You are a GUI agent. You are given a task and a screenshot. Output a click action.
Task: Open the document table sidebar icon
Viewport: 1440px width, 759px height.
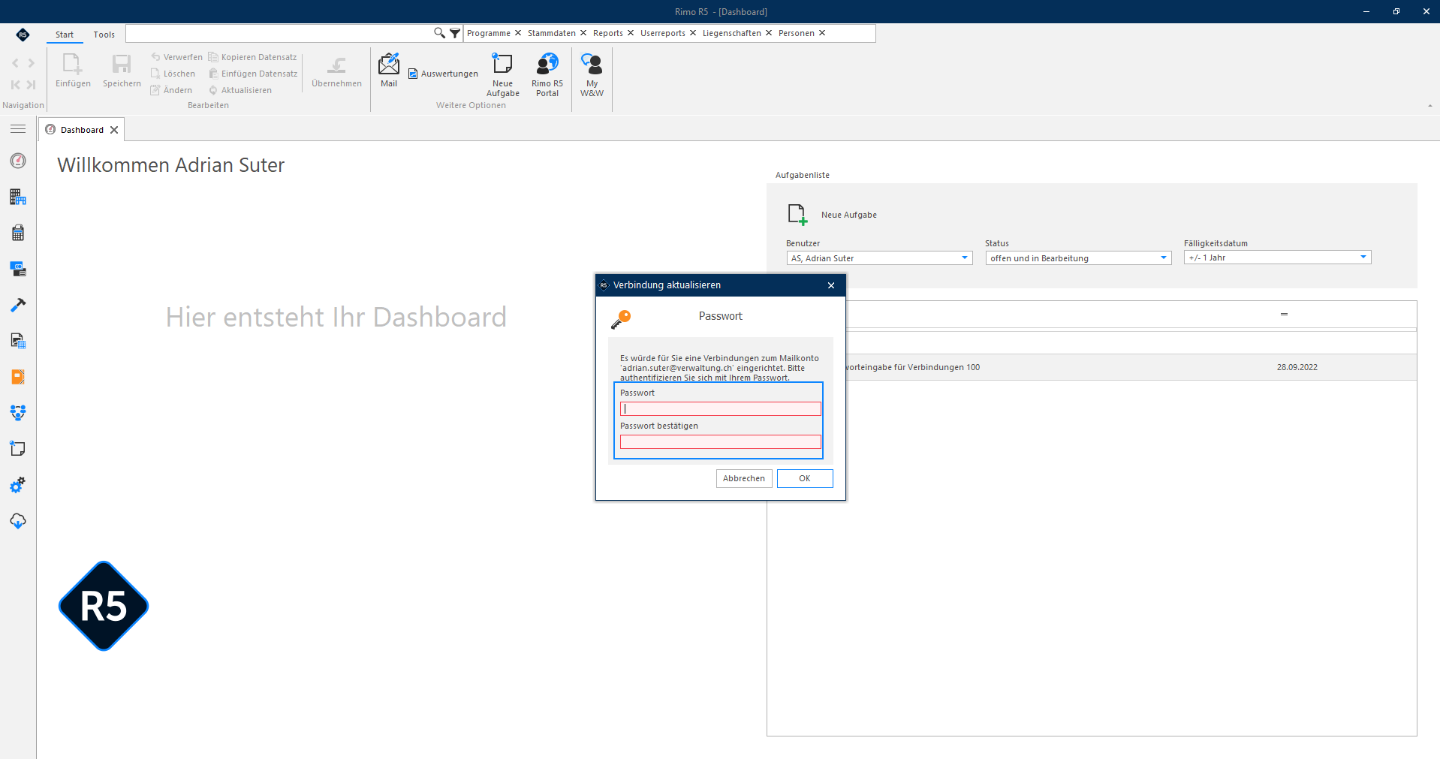[17, 341]
